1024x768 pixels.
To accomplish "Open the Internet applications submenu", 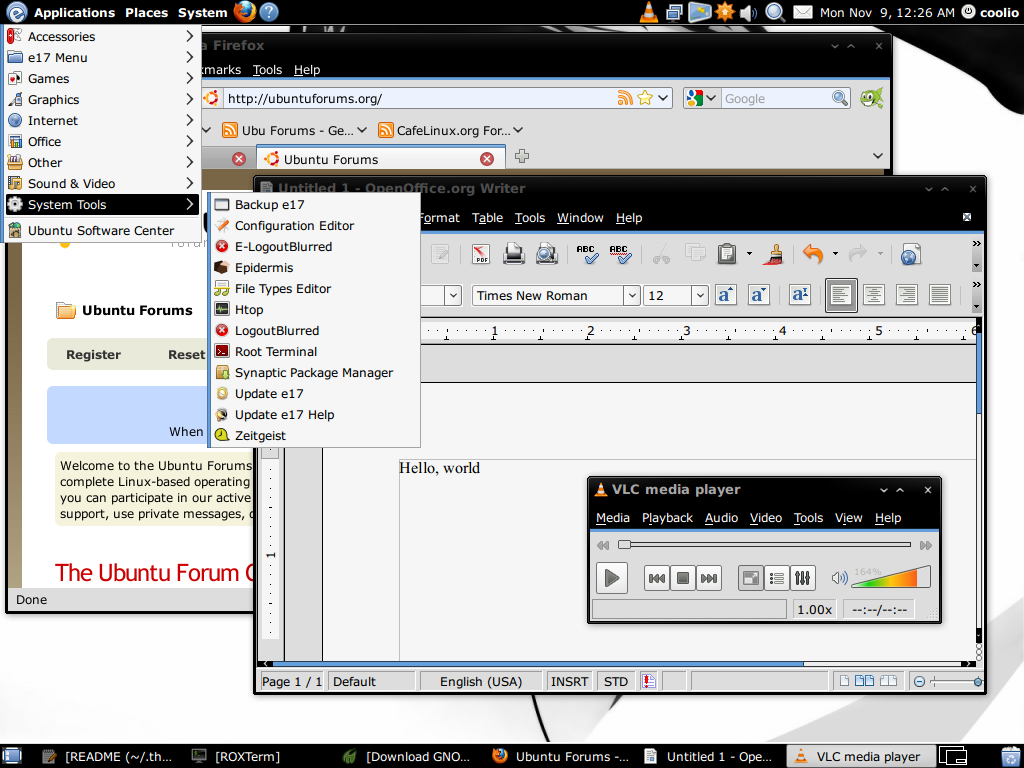I will click(101, 120).
